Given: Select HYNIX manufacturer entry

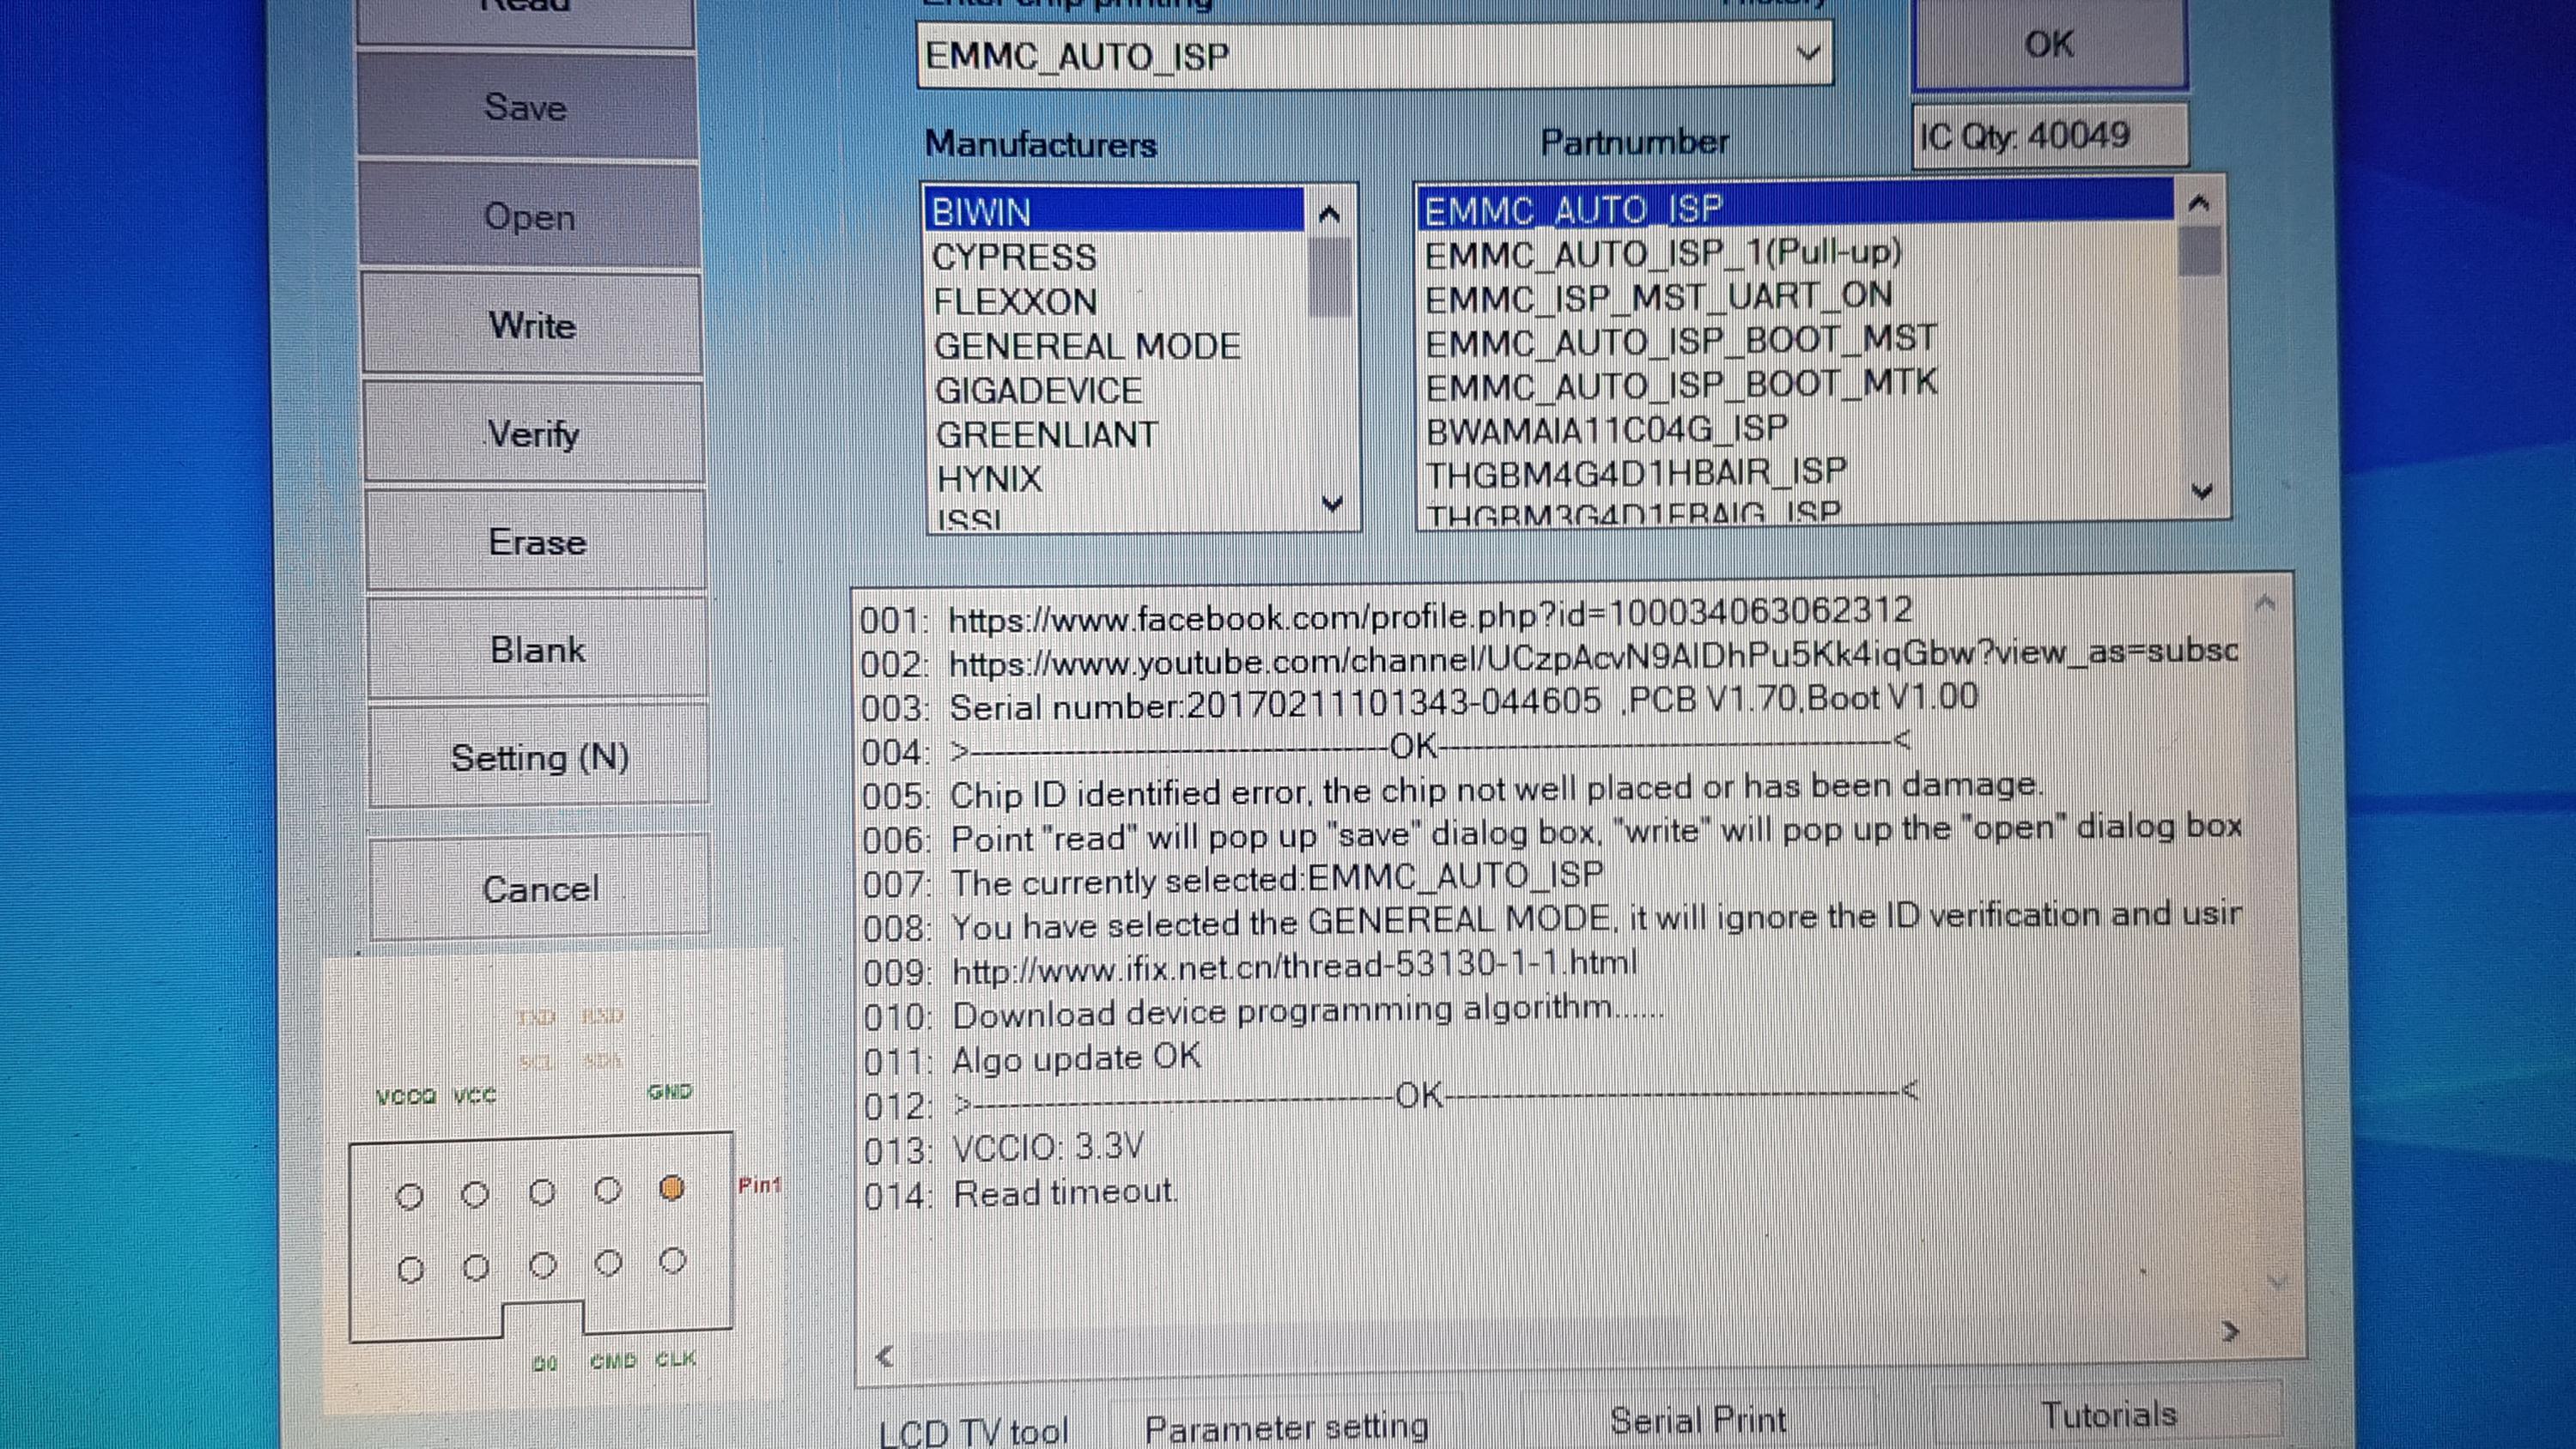Looking at the screenshot, I should coord(989,479).
